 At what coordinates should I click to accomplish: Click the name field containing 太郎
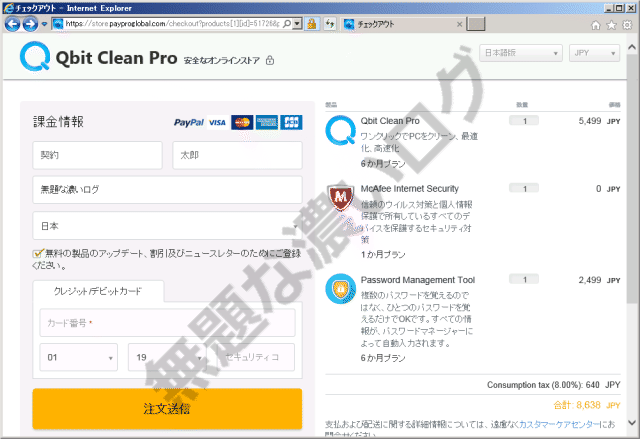(238, 155)
